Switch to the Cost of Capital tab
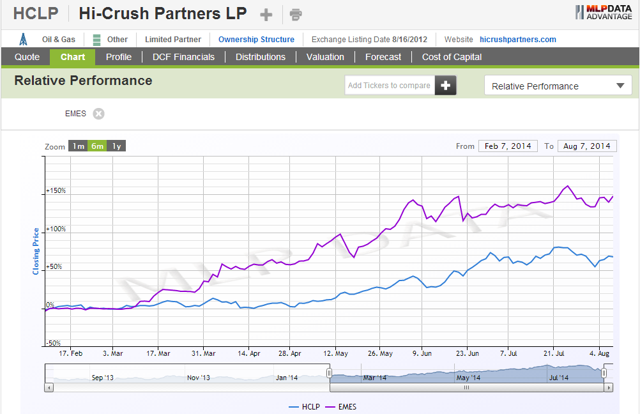The height and width of the screenshot is (414, 640). point(452,57)
